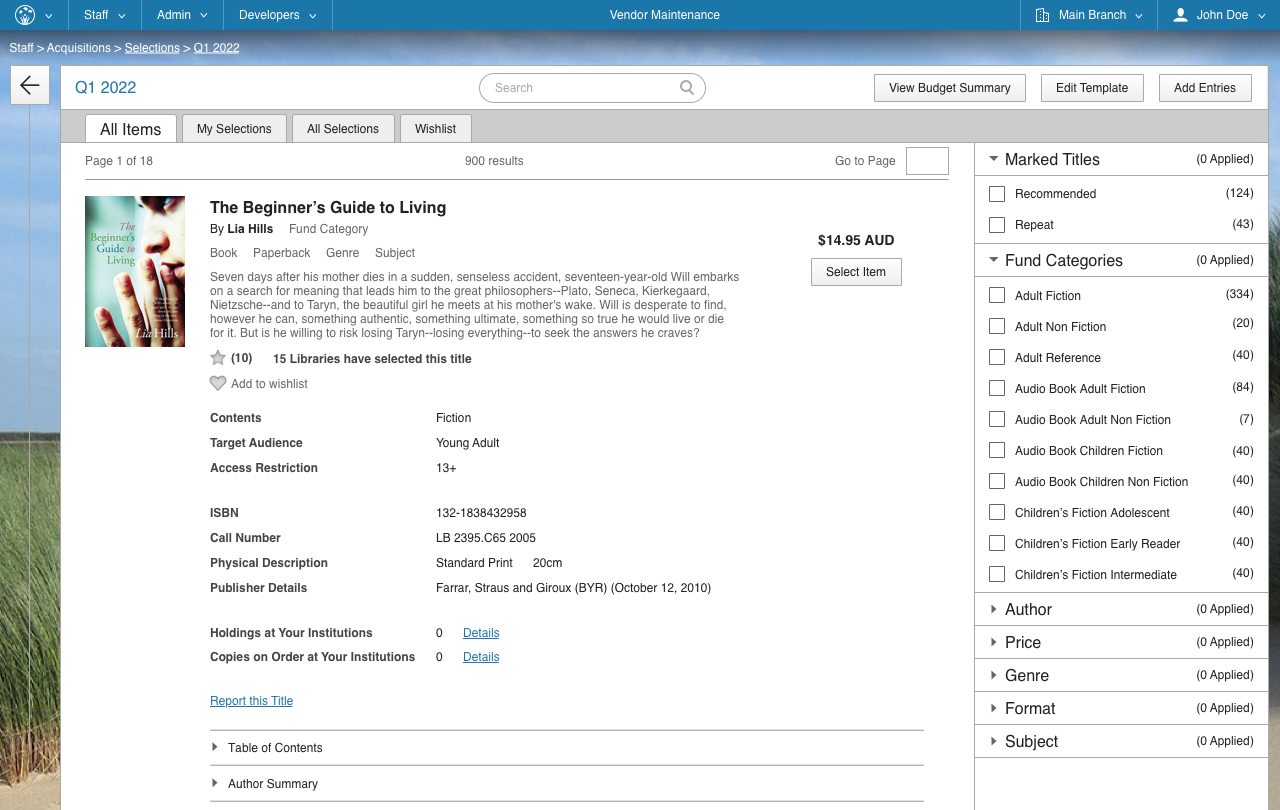This screenshot has height=810, width=1280.
Task: Click the heart wishlist icon
Action: click(x=218, y=384)
